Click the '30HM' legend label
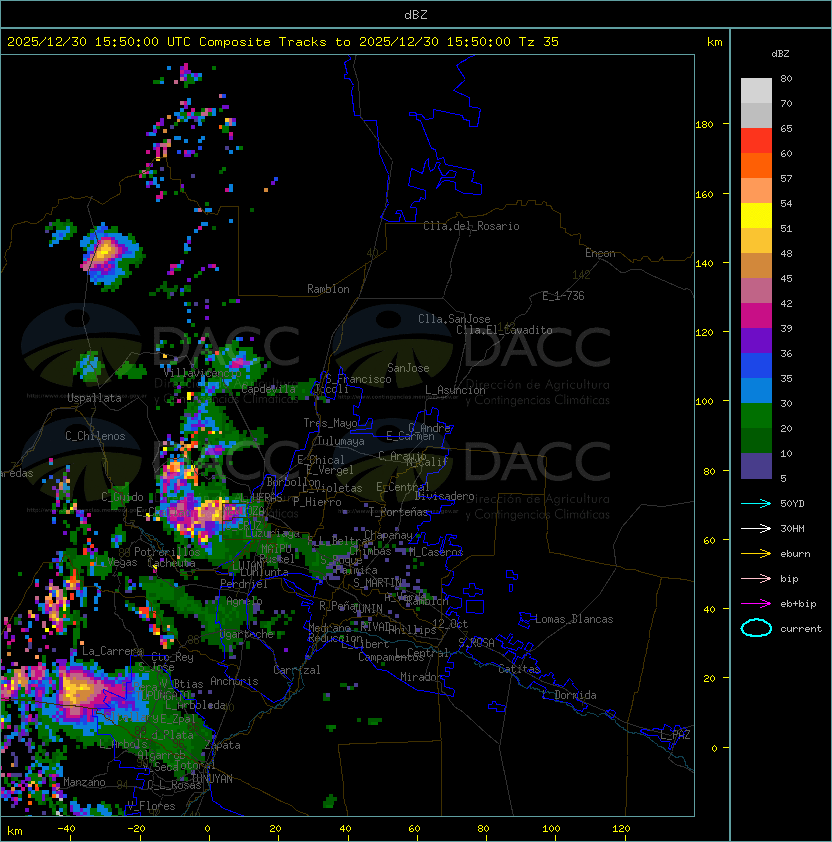 point(792,528)
